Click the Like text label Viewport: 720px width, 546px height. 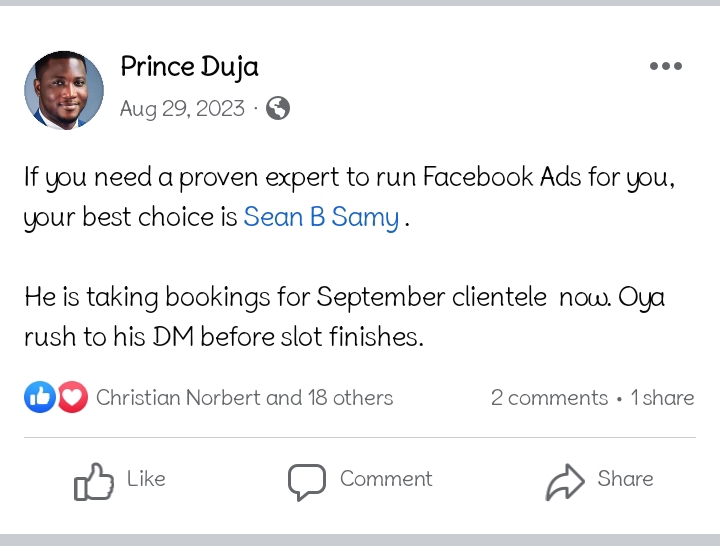tap(146, 479)
